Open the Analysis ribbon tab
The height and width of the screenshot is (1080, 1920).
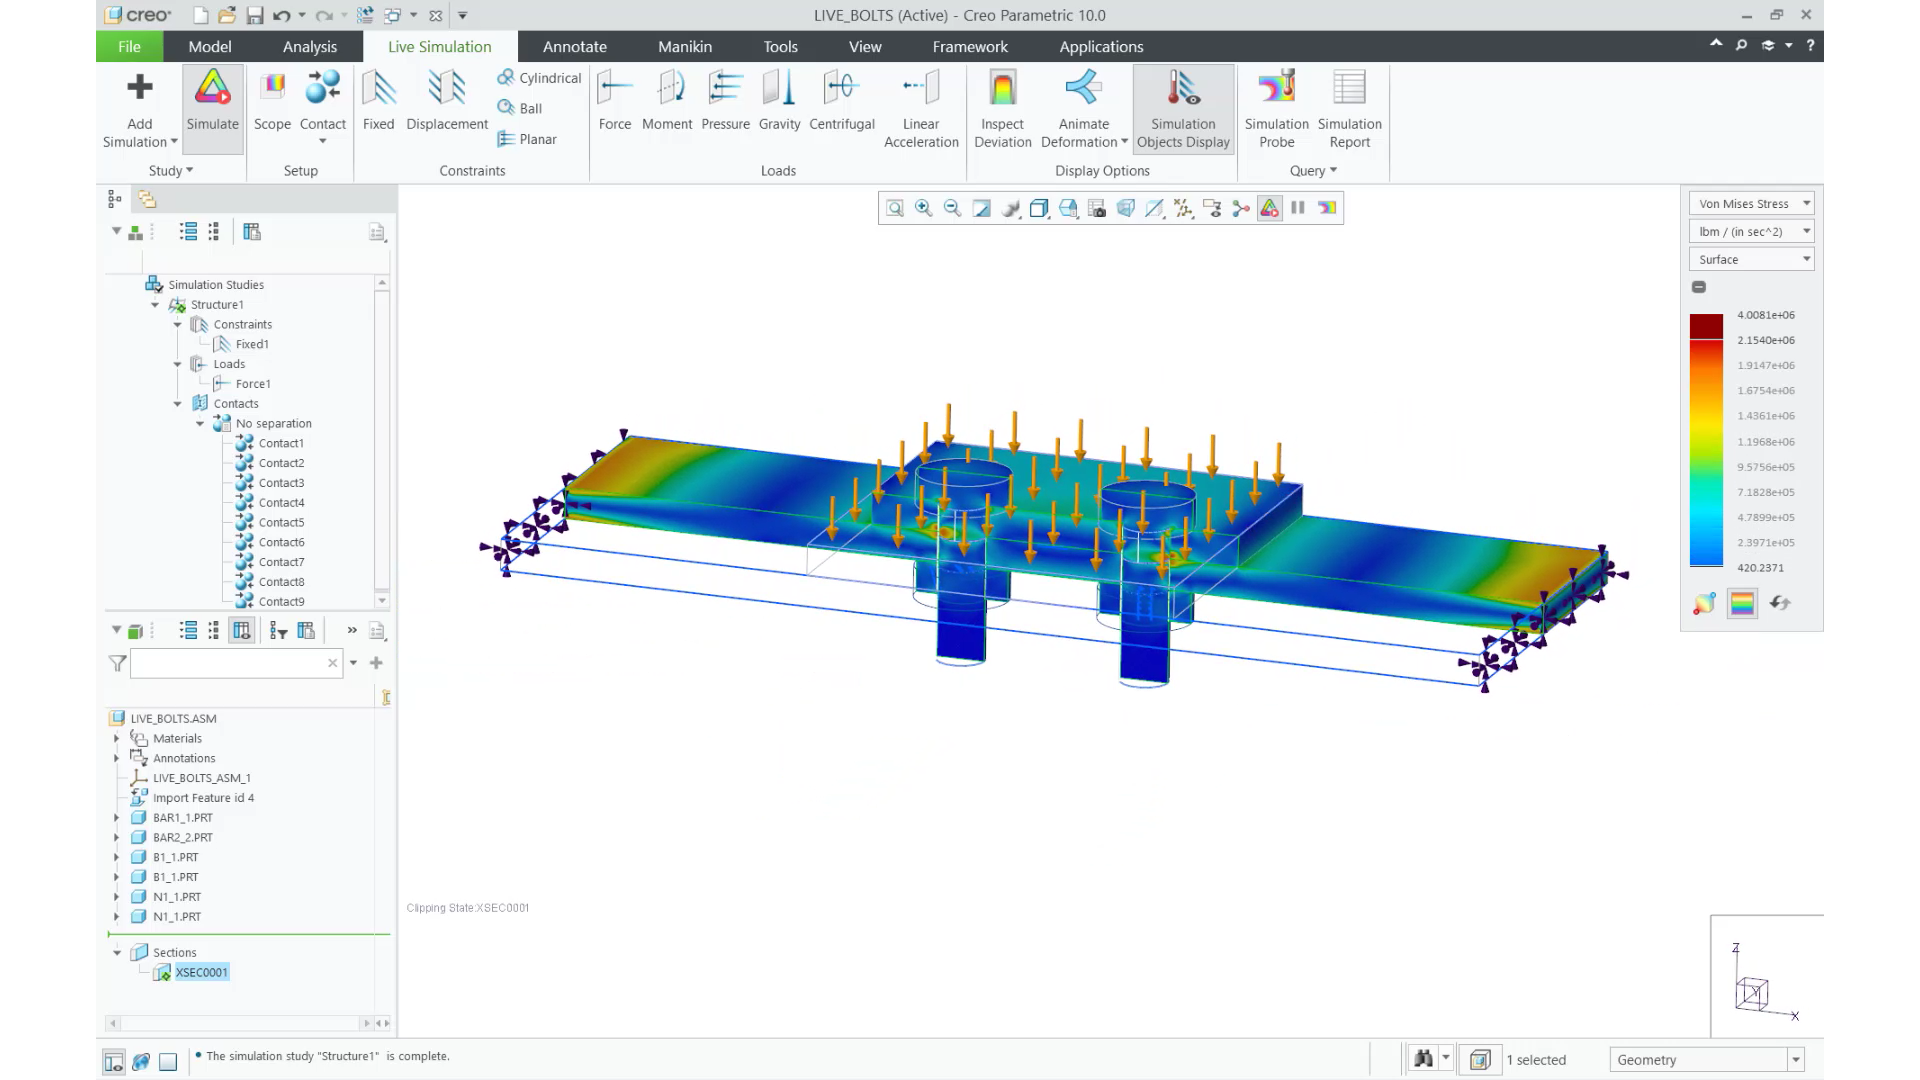pyautogui.click(x=310, y=47)
